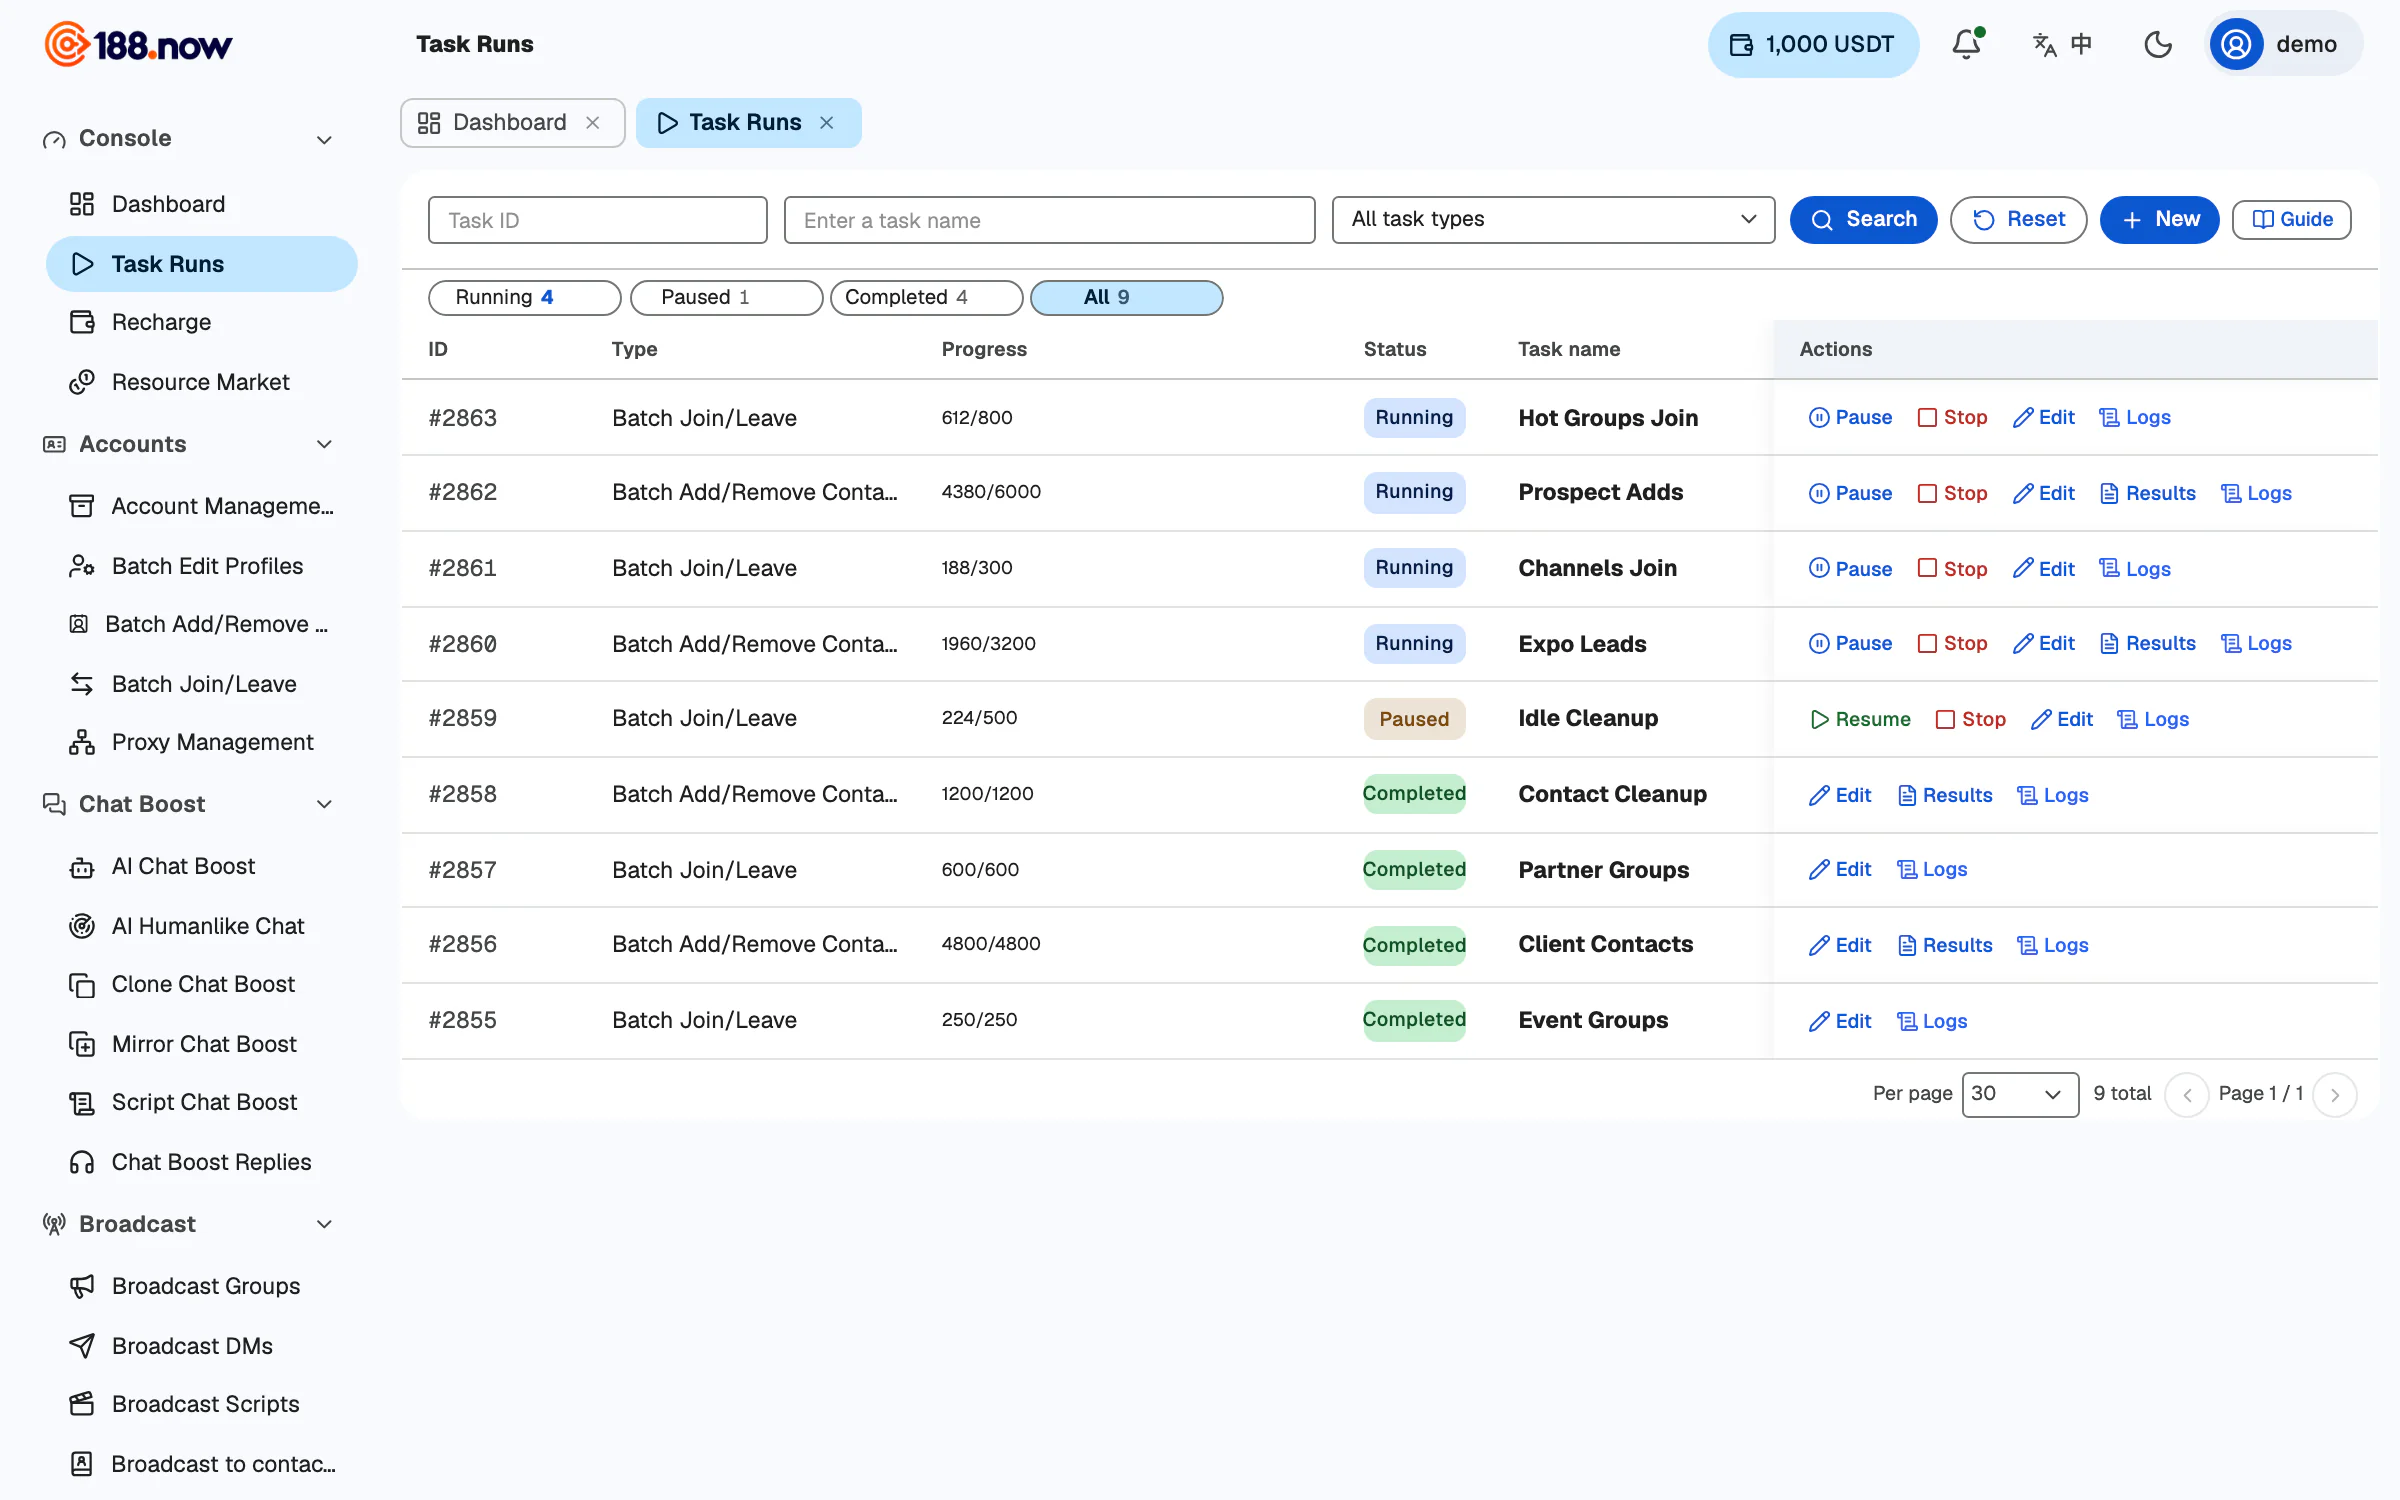Viewport: 2400px width, 1500px height.
Task: Close the Dashboard tab
Action: click(x=593, y=122)
